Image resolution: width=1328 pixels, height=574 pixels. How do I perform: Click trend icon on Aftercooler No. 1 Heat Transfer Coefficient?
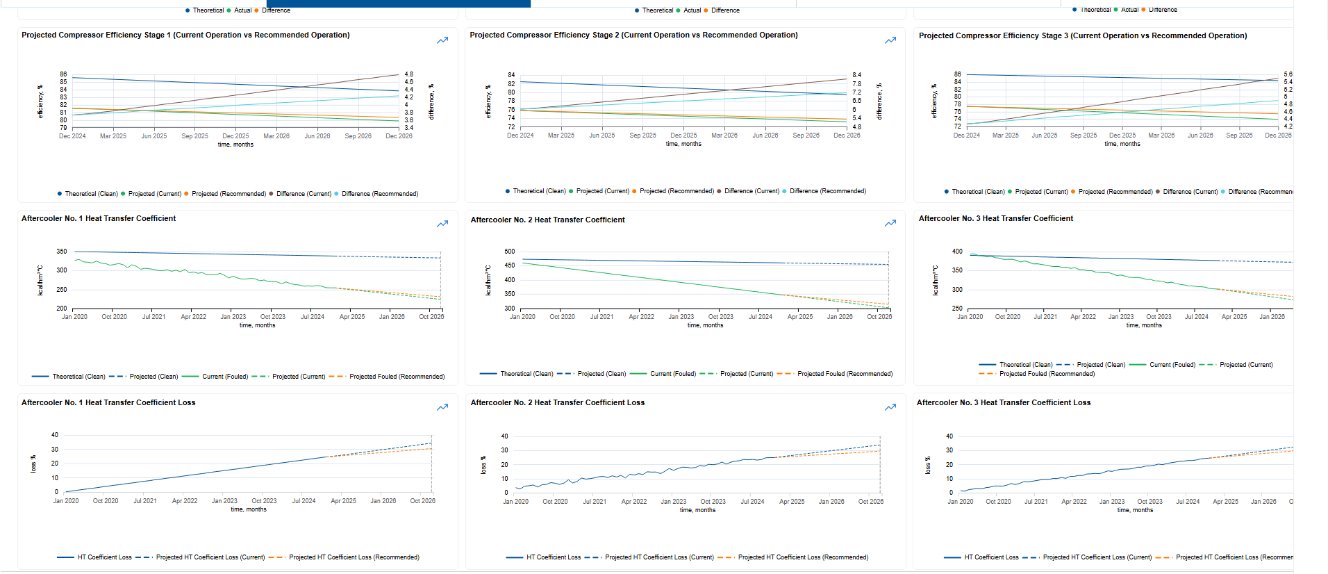[x=442, y=224]
